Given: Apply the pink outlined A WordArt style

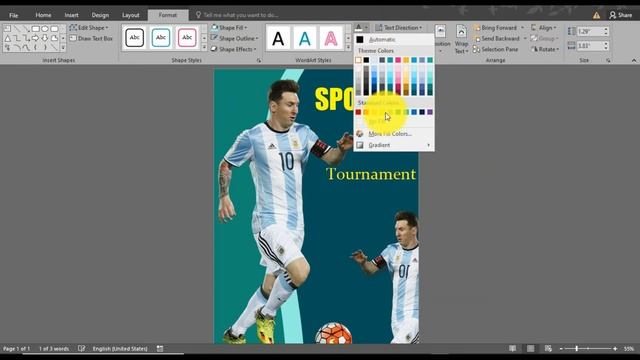Looking at the screenshot, I should 331,38.
